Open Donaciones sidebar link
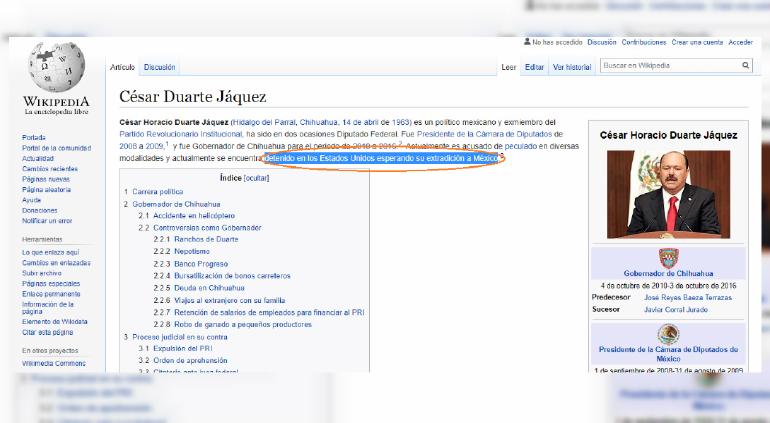 [40, 210]
